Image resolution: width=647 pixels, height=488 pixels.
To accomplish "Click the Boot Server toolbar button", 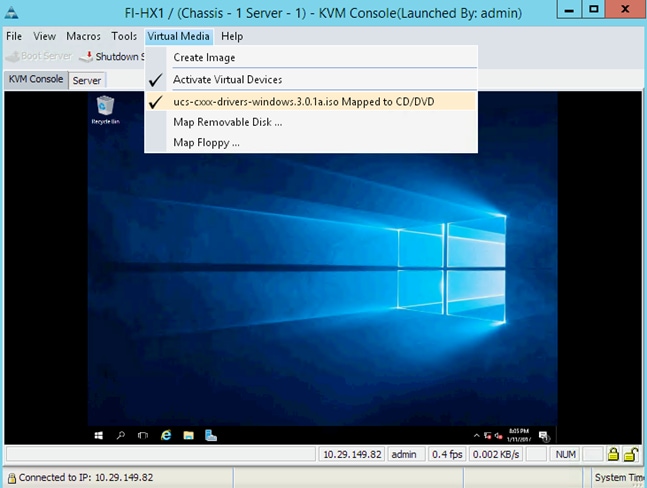I will coord(39,56).
